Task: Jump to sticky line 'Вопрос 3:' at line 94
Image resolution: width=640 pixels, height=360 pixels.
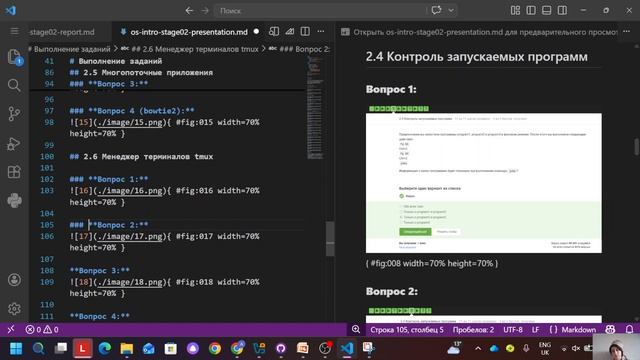Action: point(109,84)
